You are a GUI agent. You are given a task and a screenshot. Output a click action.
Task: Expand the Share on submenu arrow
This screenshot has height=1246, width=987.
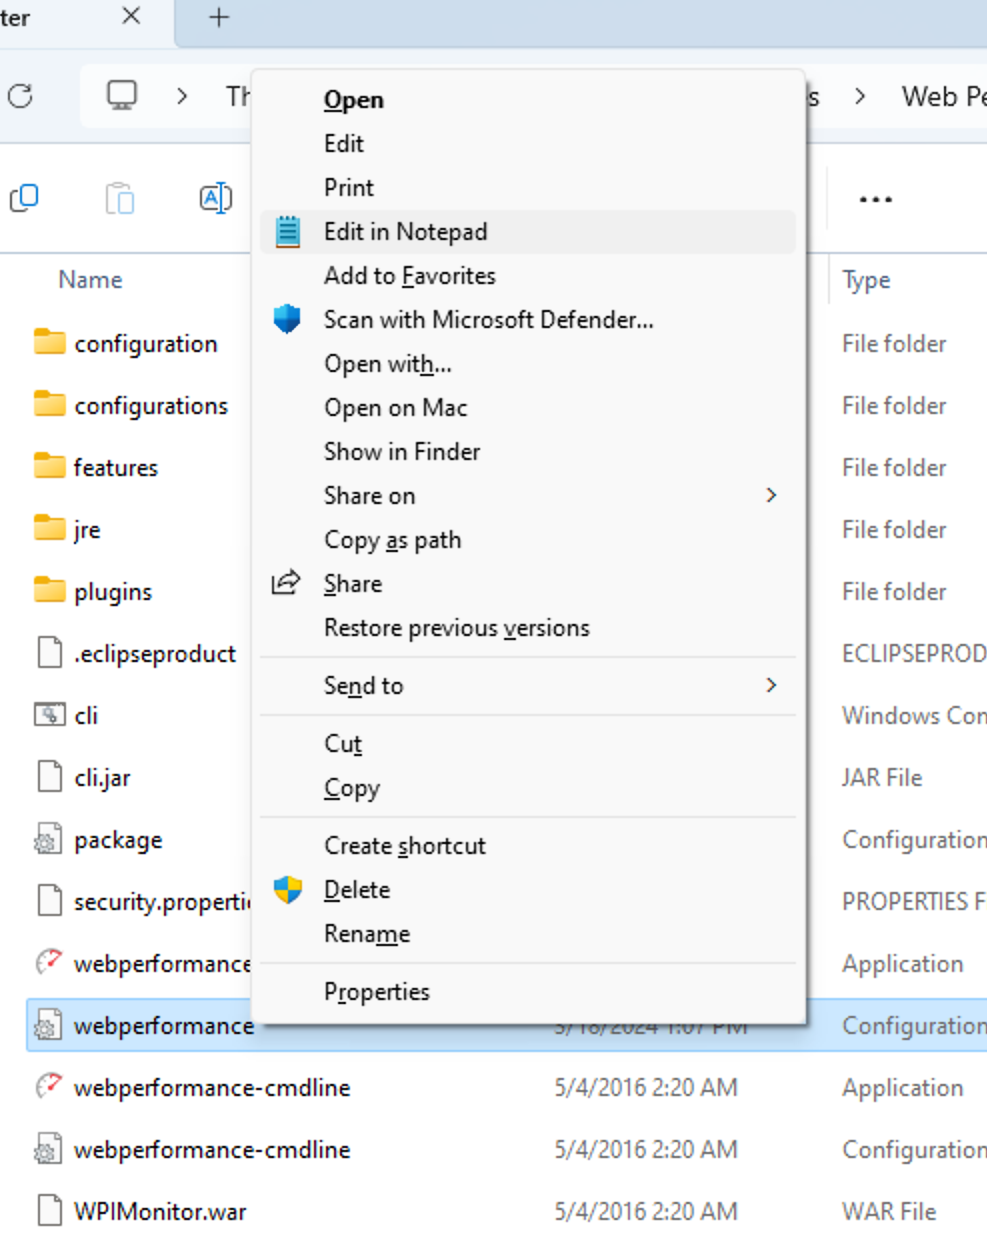point(771,495)
